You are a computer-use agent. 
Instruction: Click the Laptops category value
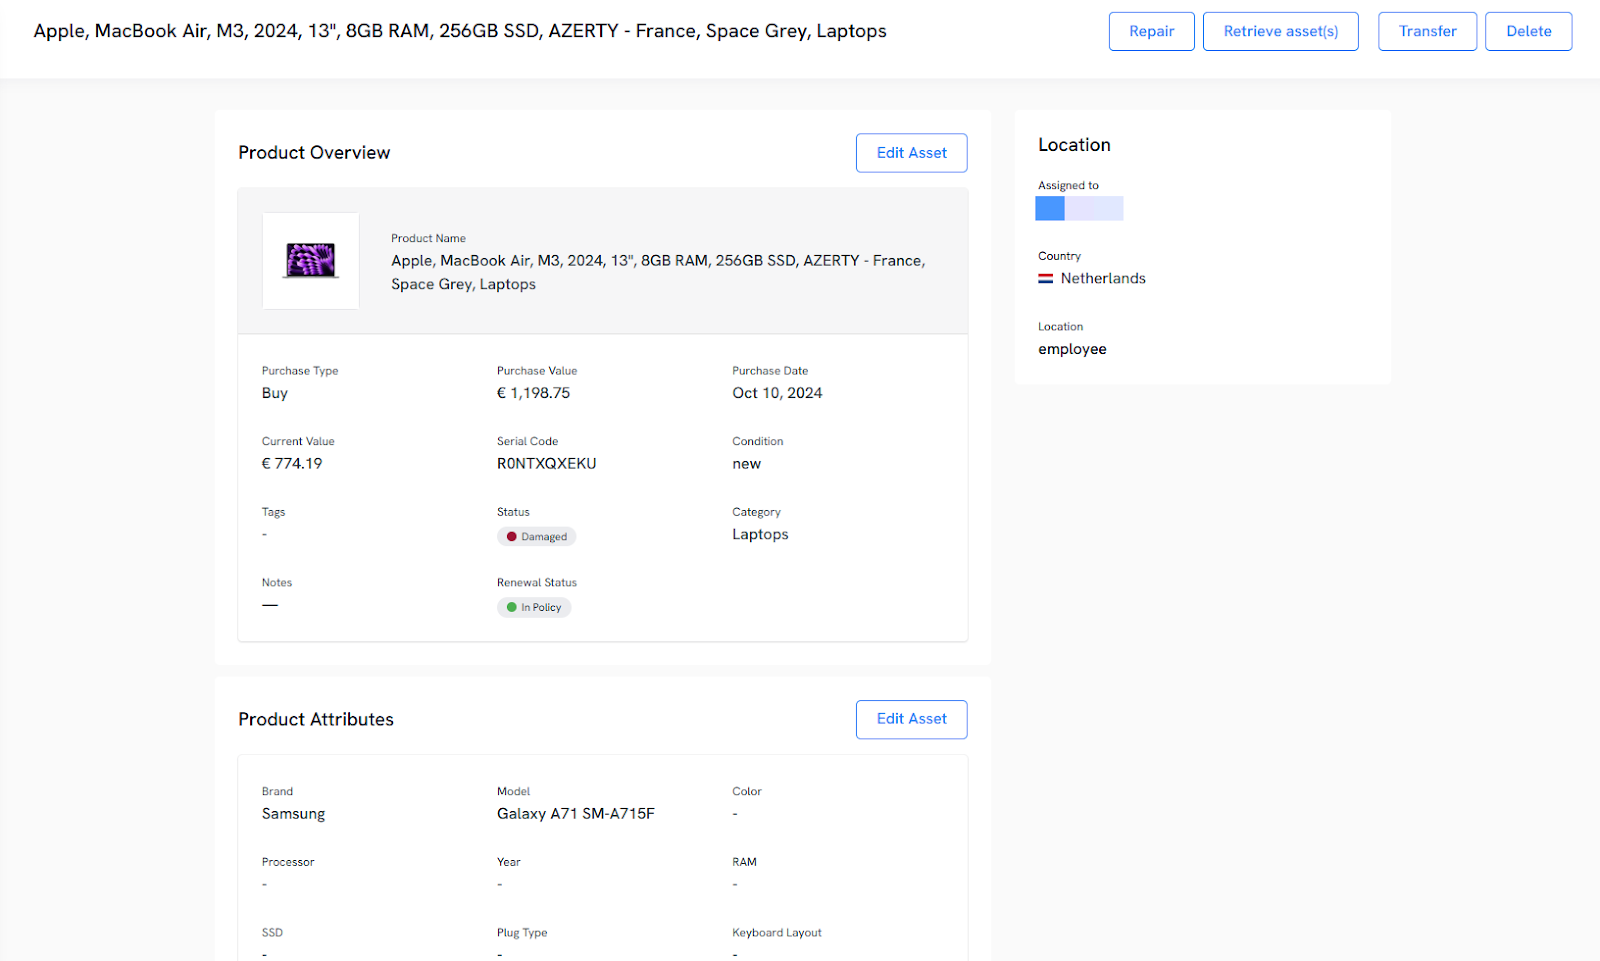pos(760,535)
